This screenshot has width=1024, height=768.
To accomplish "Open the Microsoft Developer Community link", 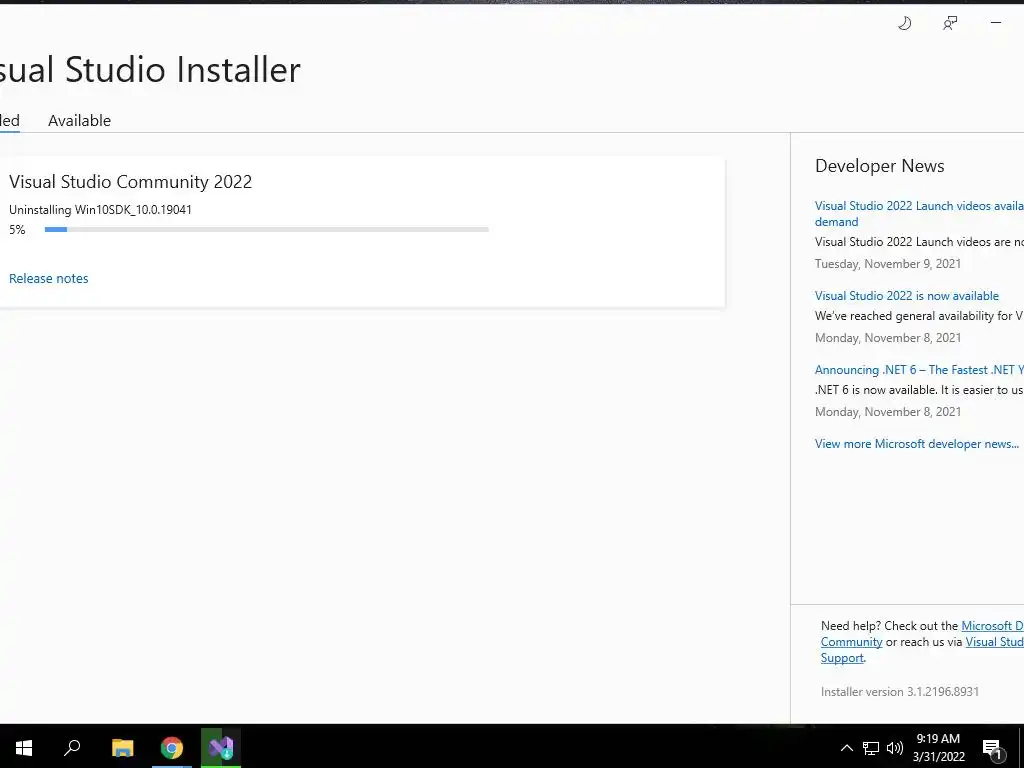I will (922, 633).
